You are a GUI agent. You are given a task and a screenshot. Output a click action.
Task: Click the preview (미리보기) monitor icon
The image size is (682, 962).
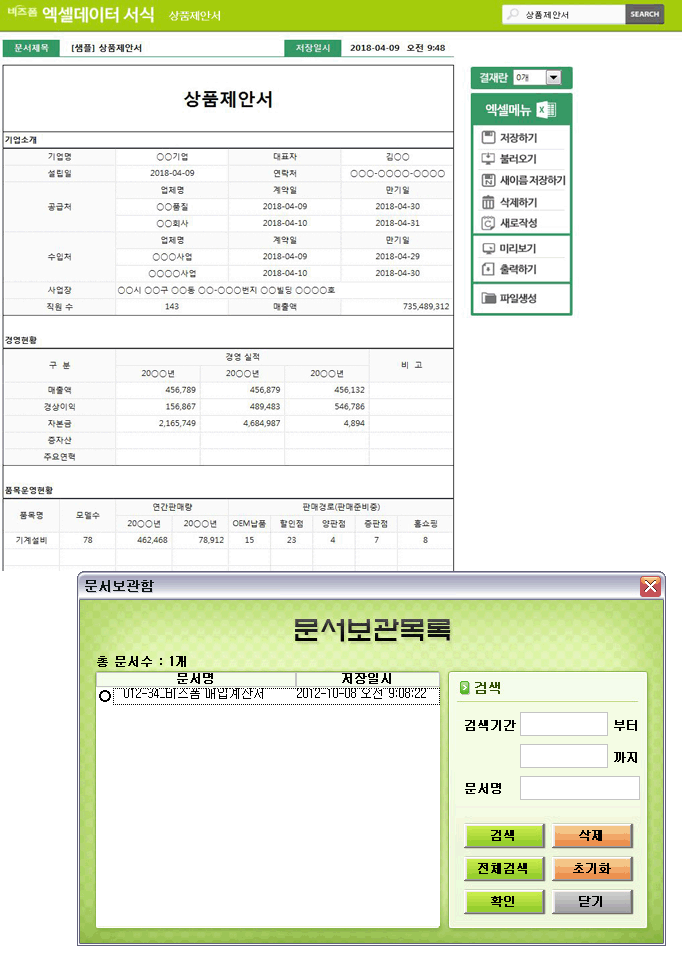tap(488, 248)
